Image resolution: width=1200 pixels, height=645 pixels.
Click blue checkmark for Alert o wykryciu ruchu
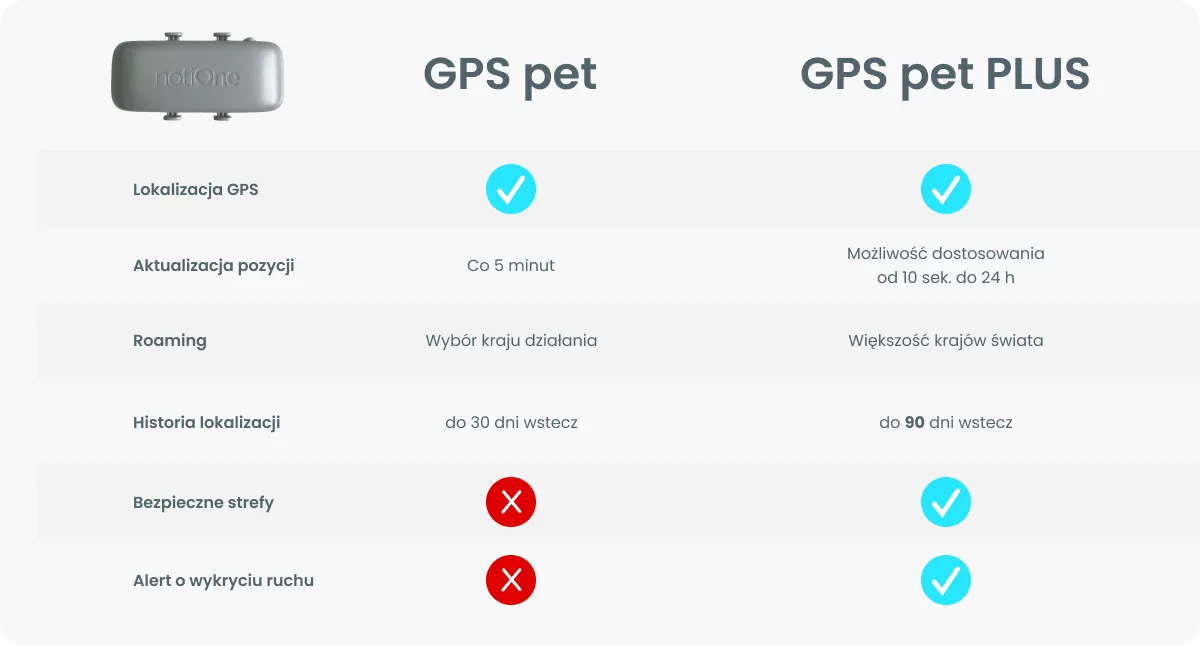pos(946,580)
